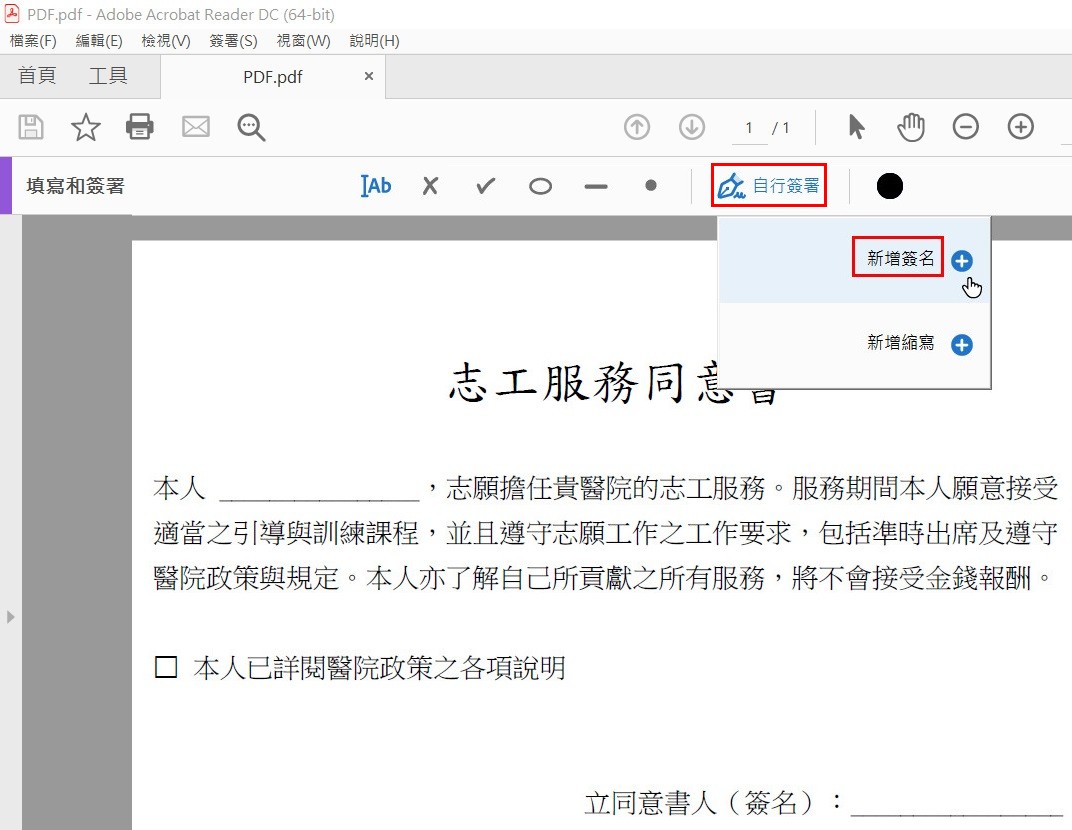The image size is (1072, 830).
Task: Click the page number input field
Action: click(x=750, y=128)
